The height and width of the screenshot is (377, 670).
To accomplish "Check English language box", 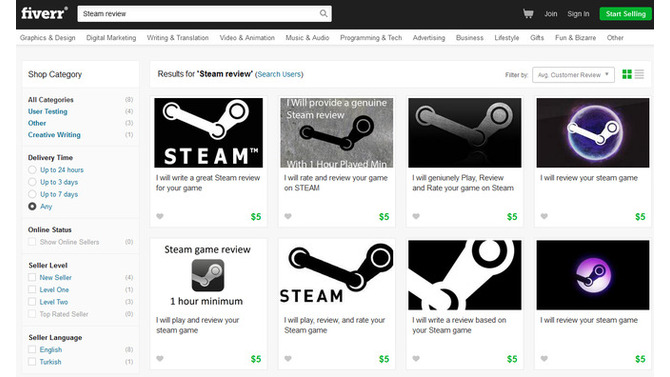I will [x=32, y=350].
